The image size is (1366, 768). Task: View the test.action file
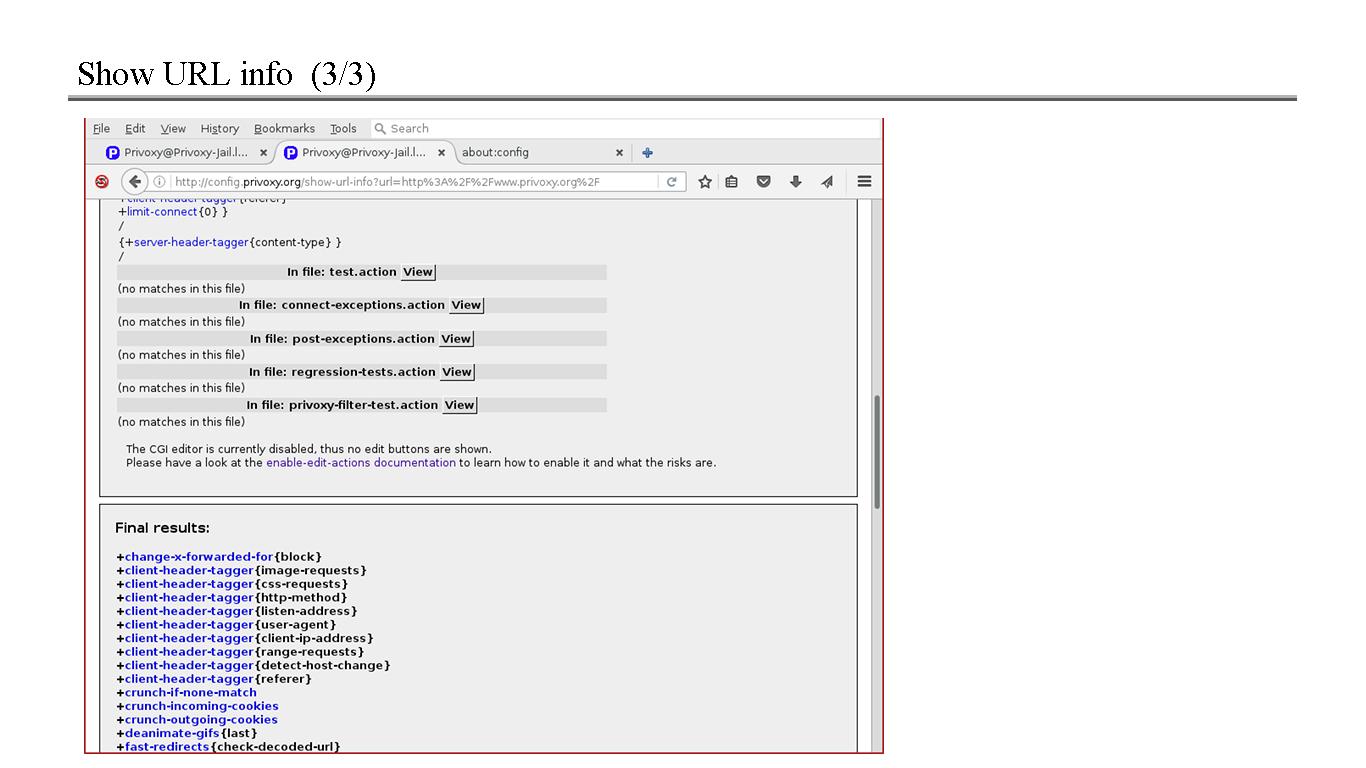(x=418, y=272)
